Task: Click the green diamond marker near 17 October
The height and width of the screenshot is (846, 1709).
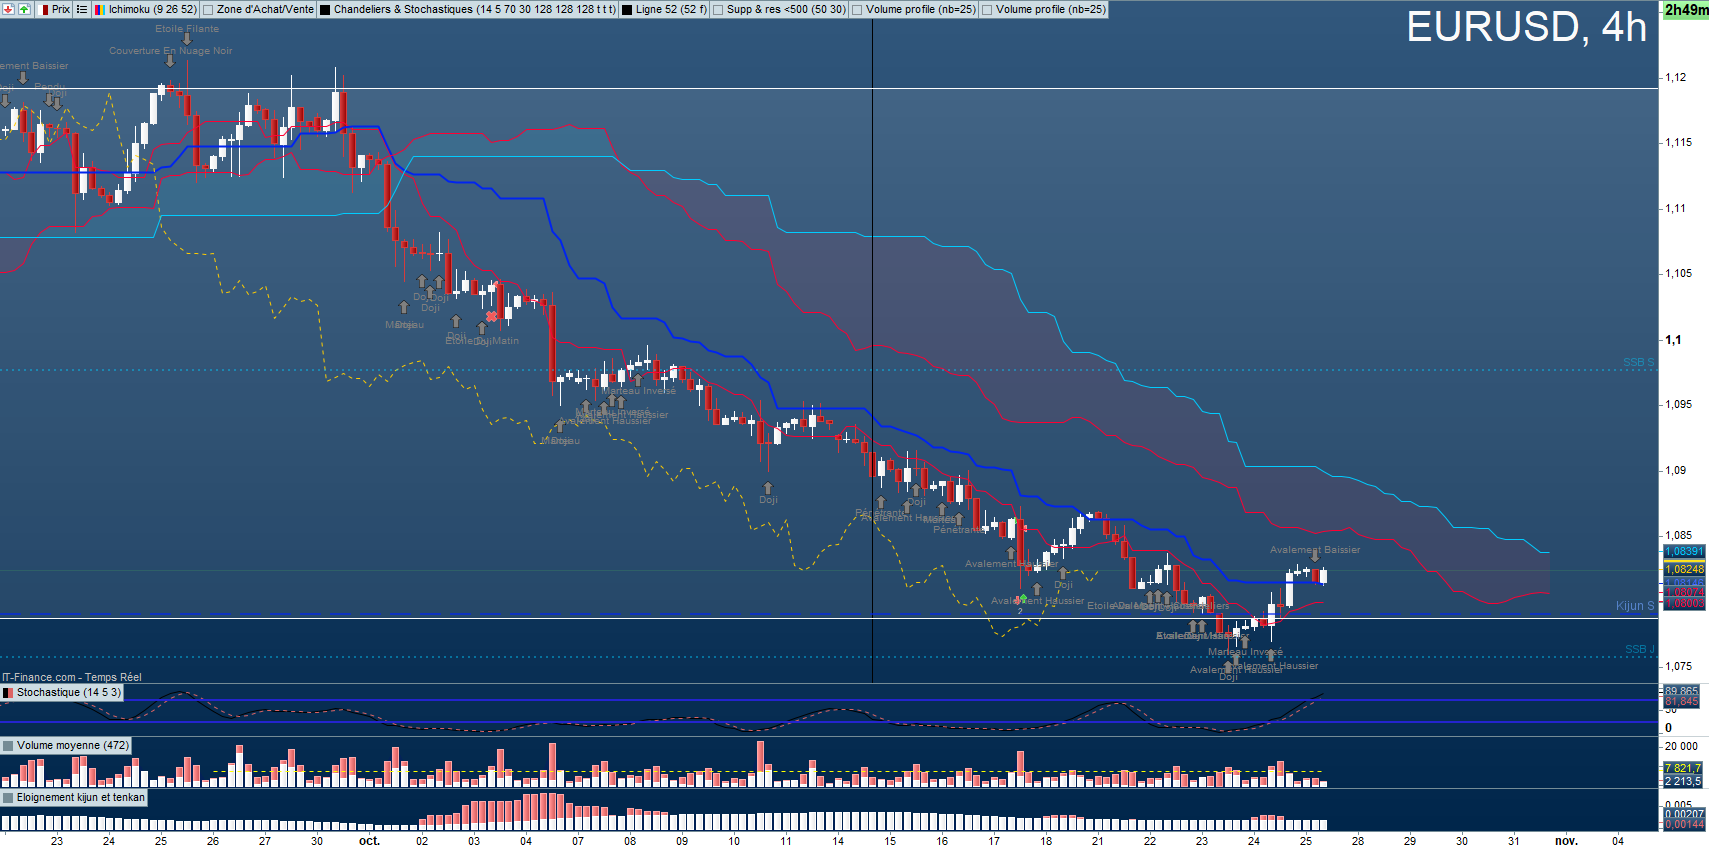Action: click(x=1022, y=599)
